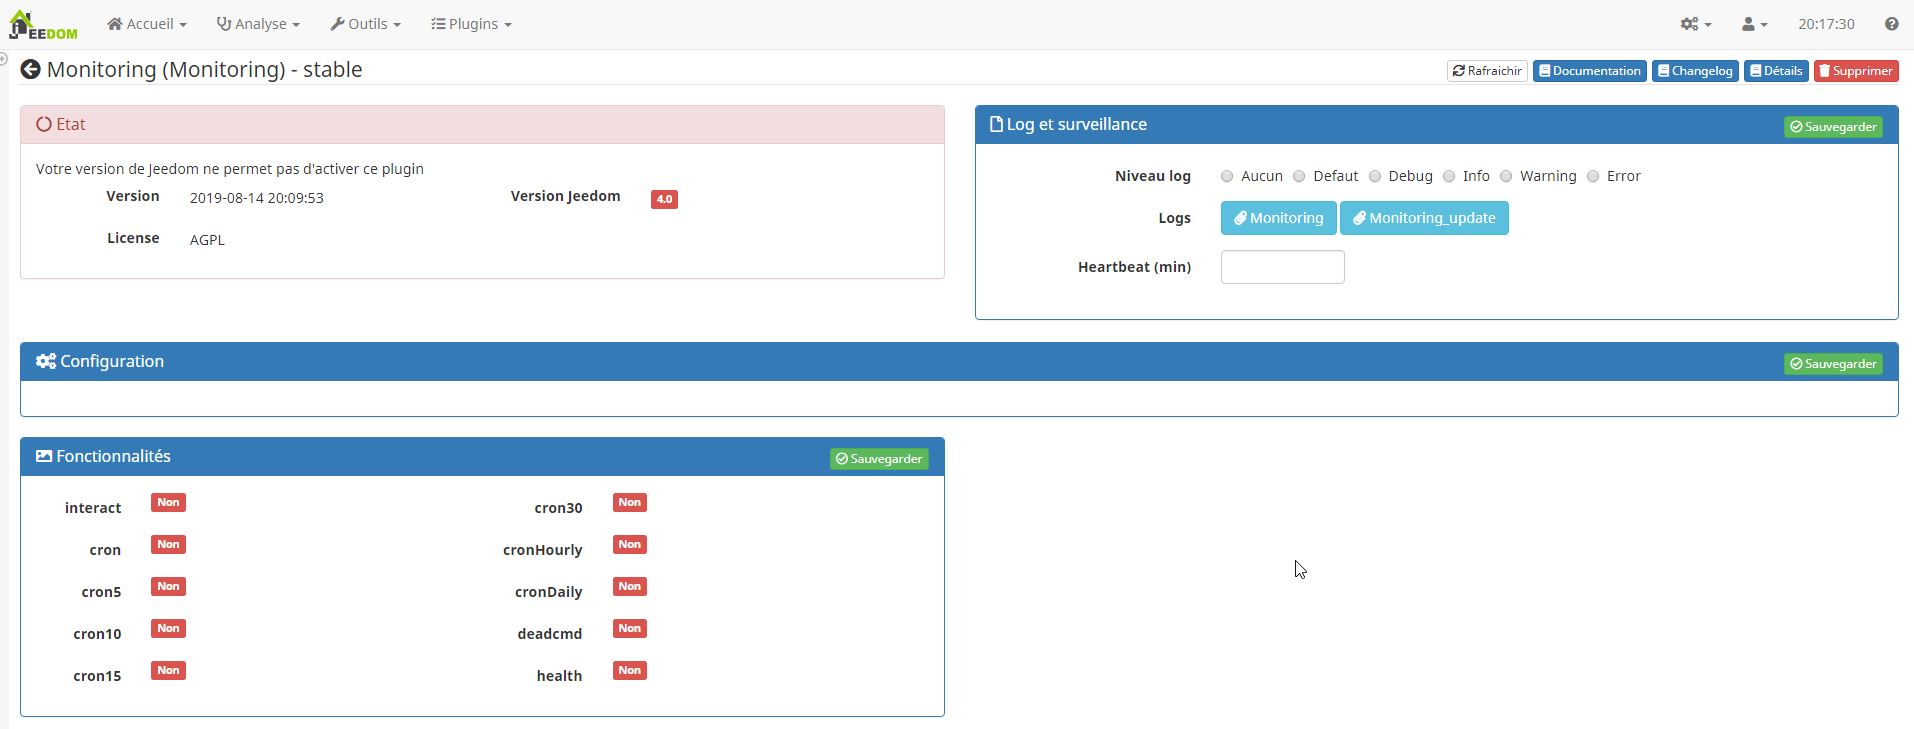This screenshot has width=1914, height=729.
Task: Open the Plugins menu
Action: 471,24
